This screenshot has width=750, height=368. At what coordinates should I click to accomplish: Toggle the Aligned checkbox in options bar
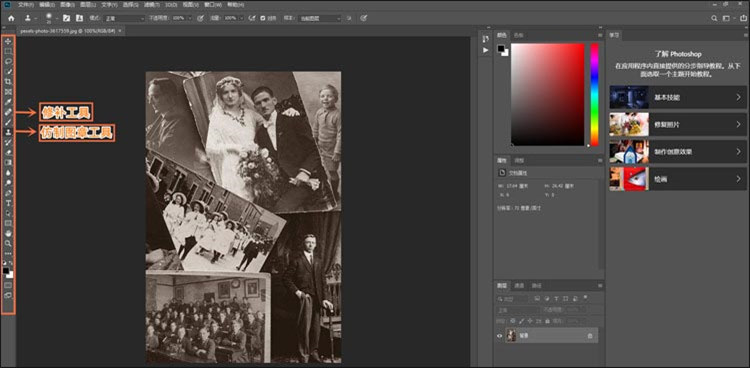(263, 18)
